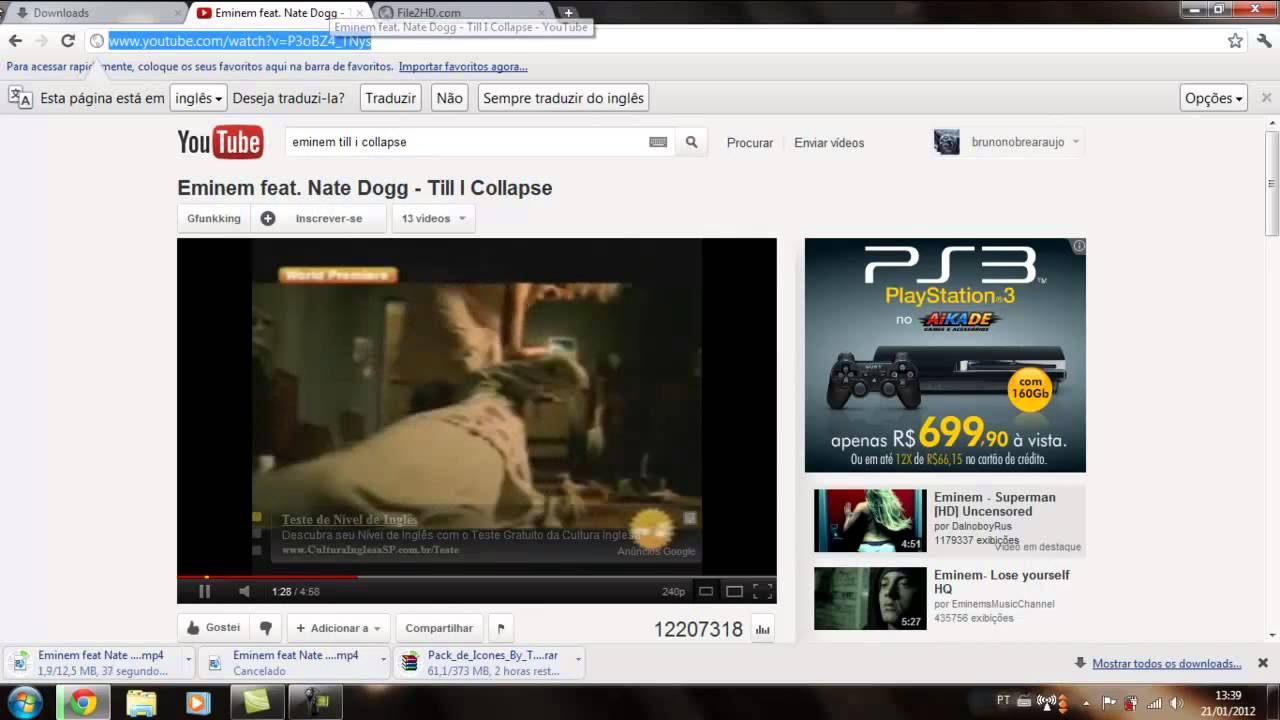Screen dimensions: 1280x720
Task: Open the Enviar vídeos link
Action: click(x=829, y=143)
